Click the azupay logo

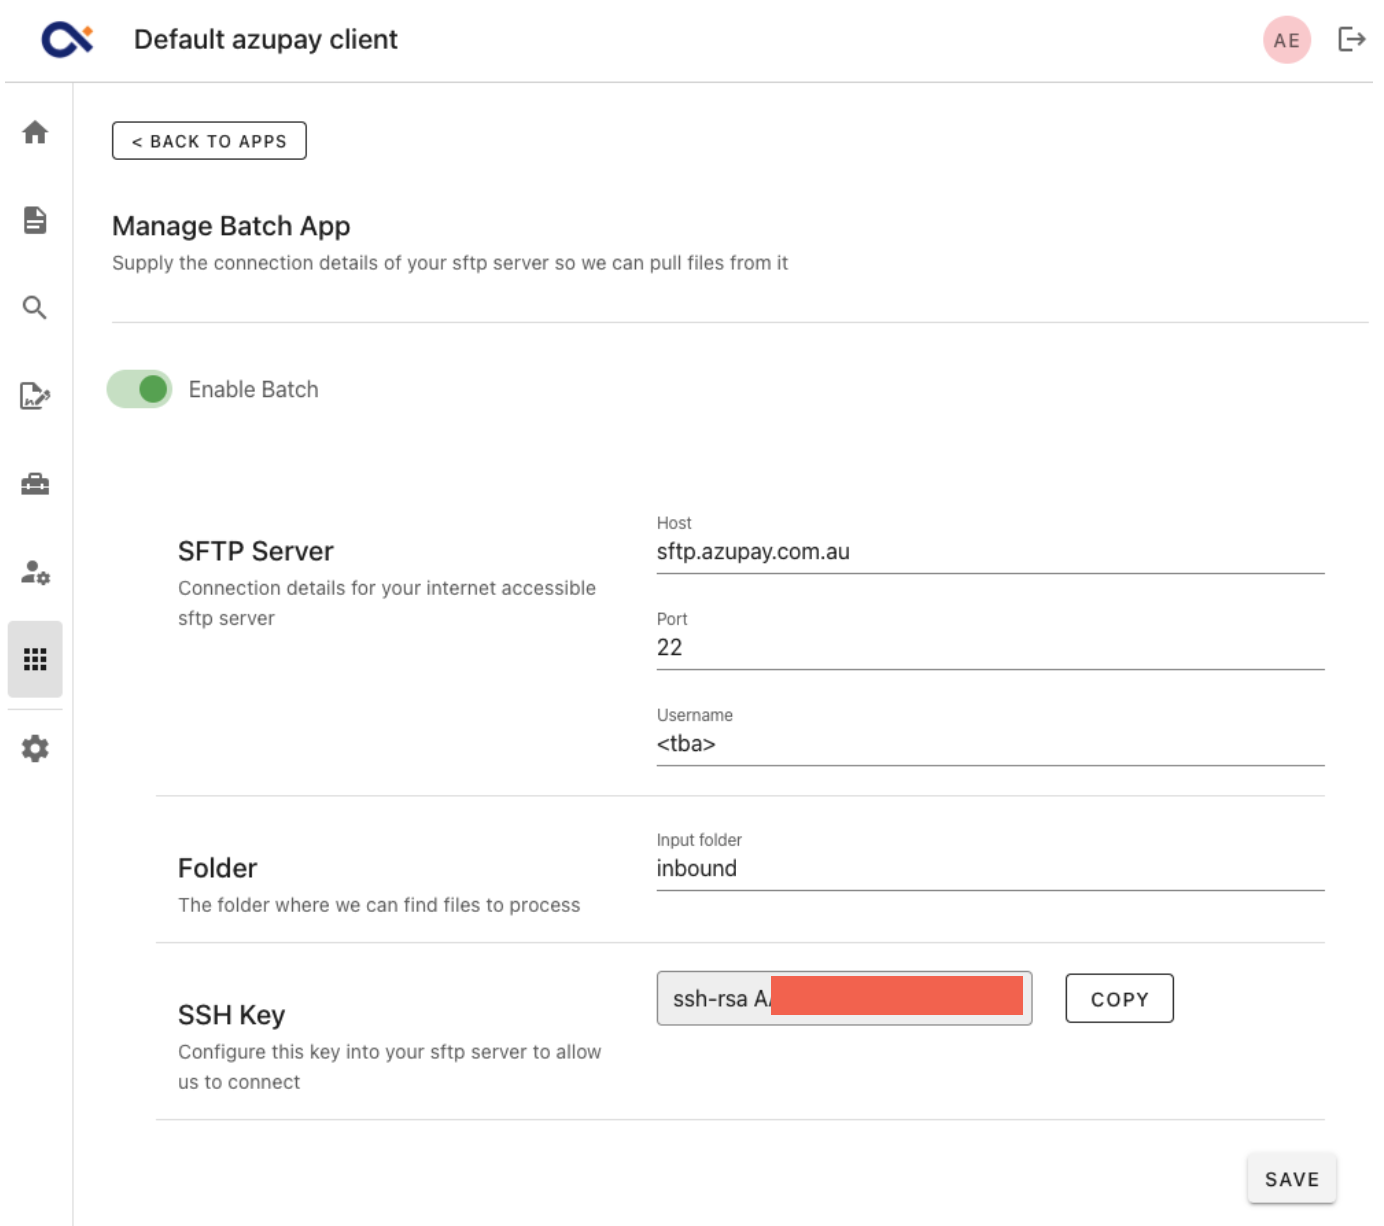67,39
